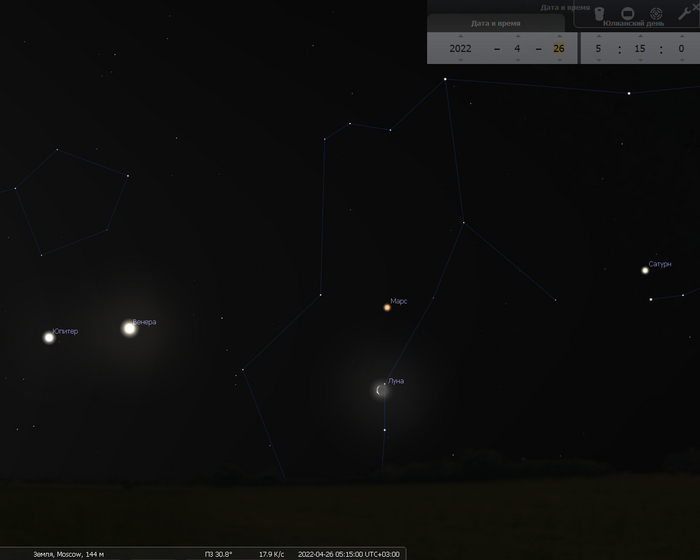Click the screen-shaped icon in the top overlay
The width and height of the screenshot is (700, 560).
point(628,13)
